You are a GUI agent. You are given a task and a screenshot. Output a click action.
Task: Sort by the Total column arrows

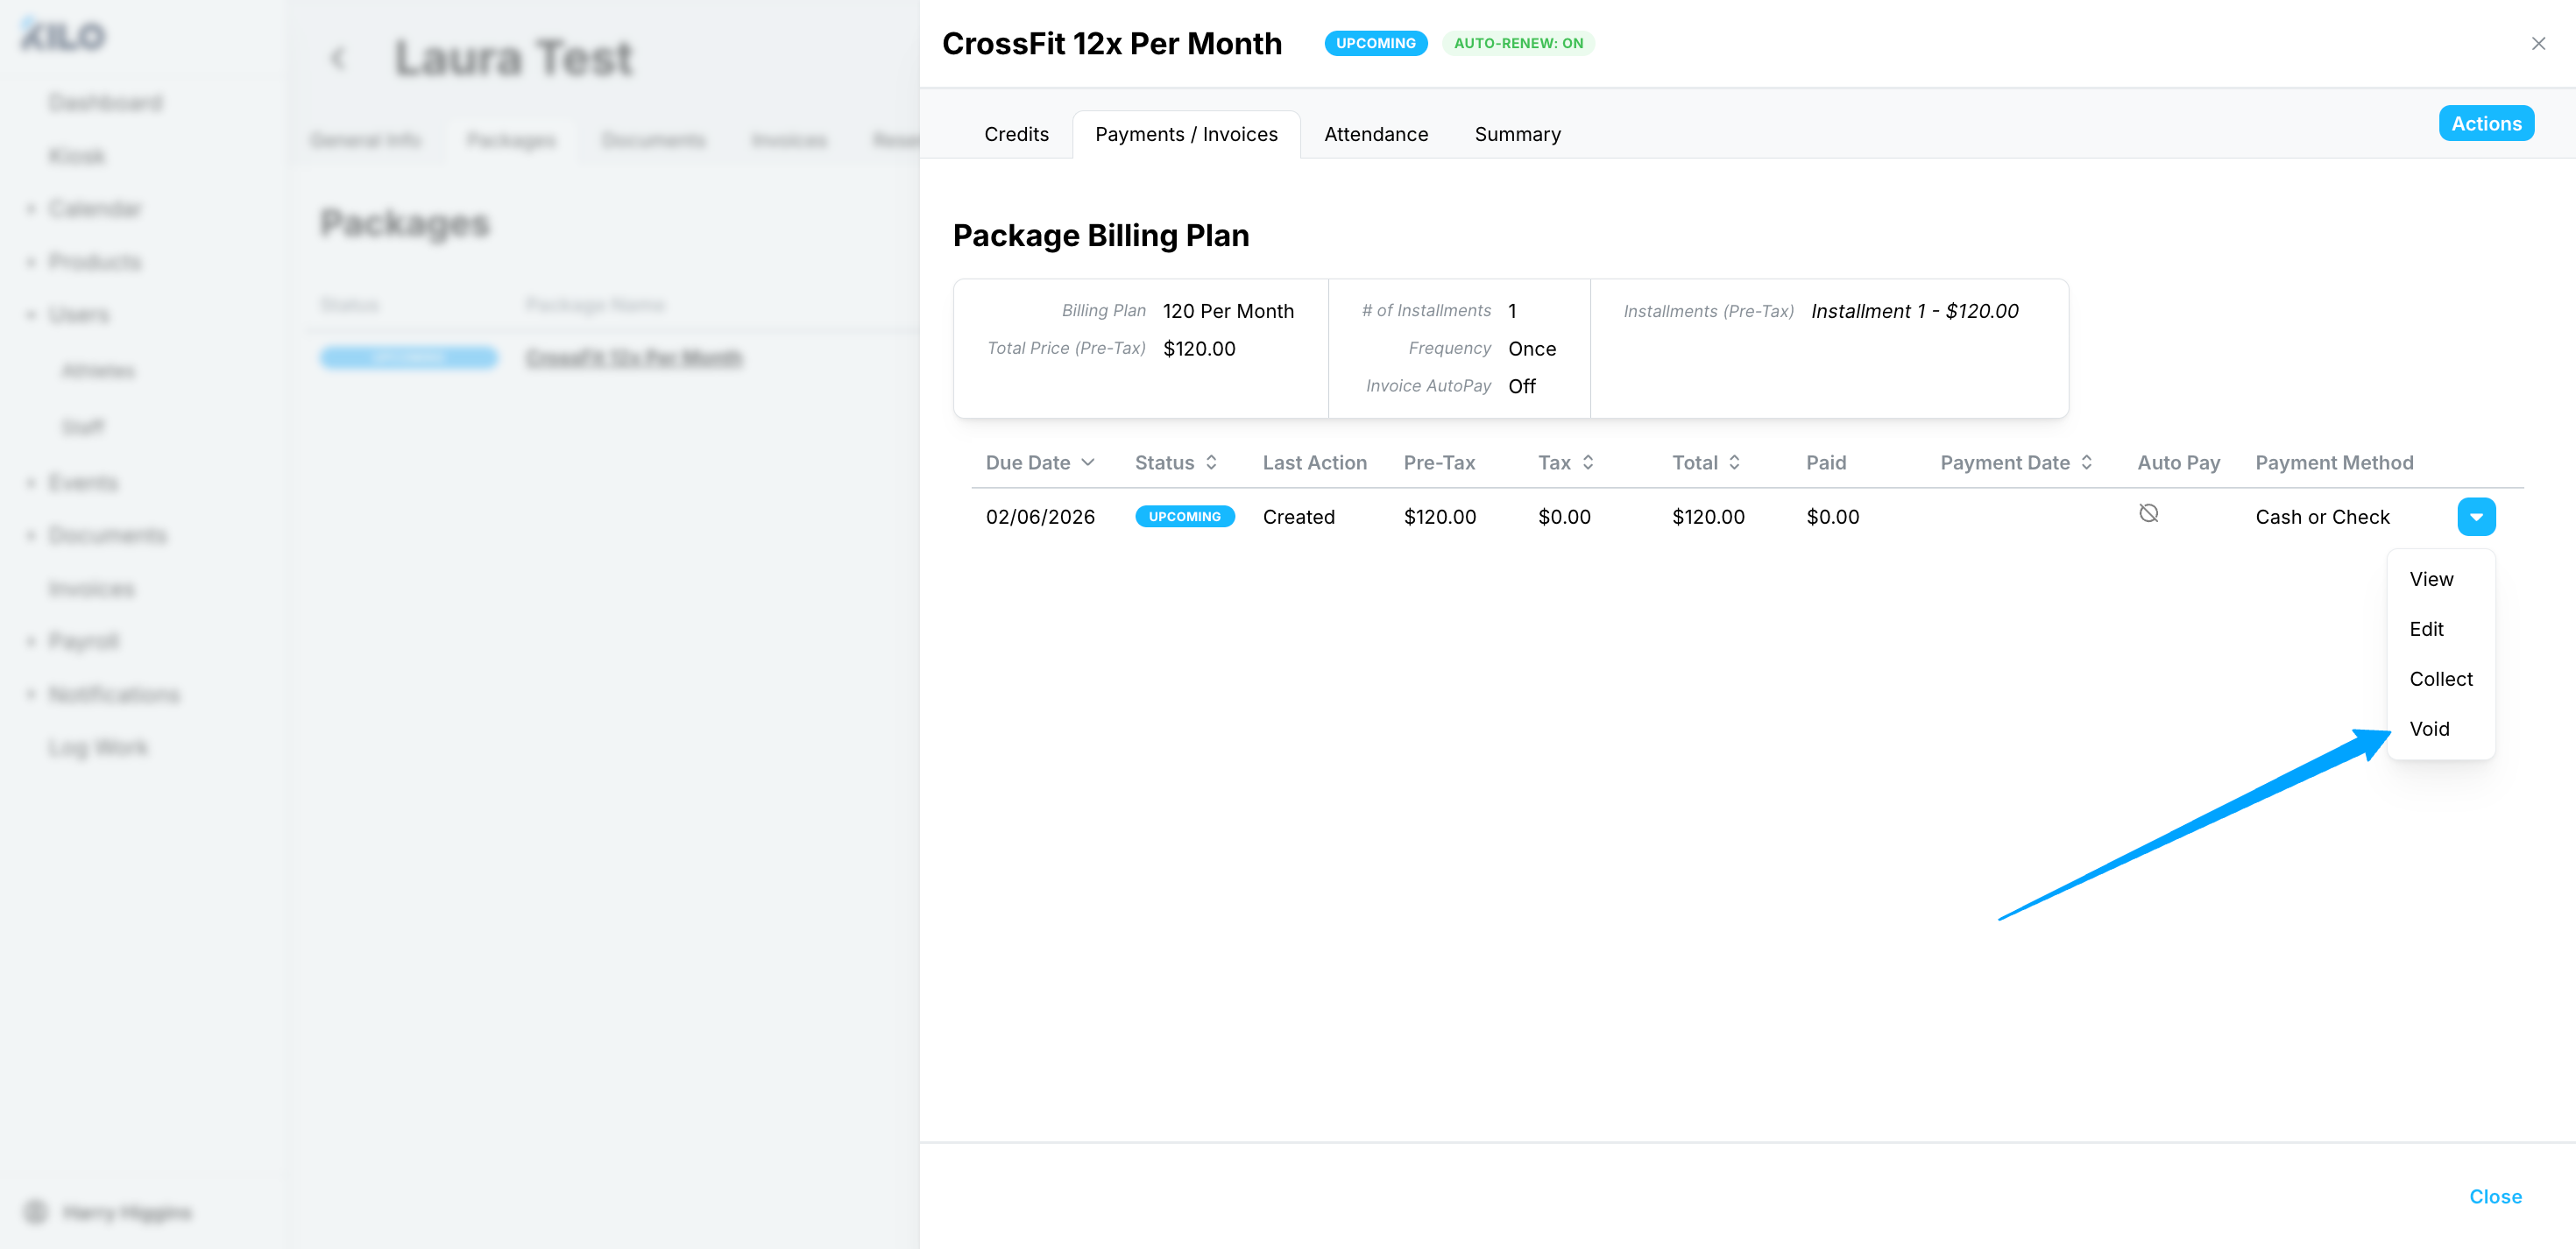(1734, 462)
